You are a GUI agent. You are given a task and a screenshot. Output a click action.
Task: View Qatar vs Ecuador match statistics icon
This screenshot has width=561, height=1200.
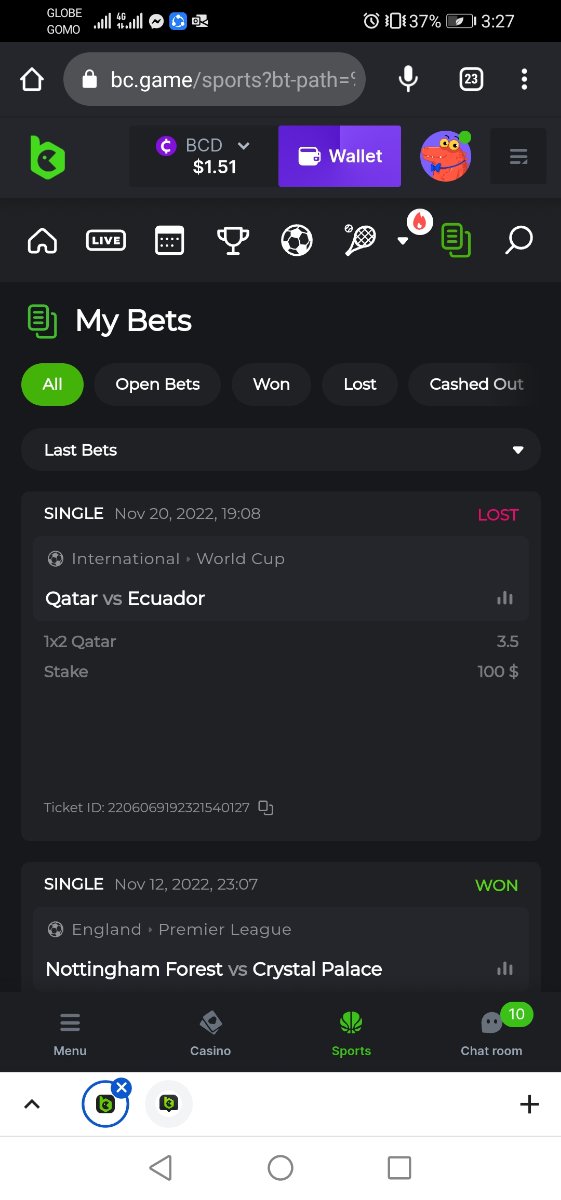tap(505, 598)
